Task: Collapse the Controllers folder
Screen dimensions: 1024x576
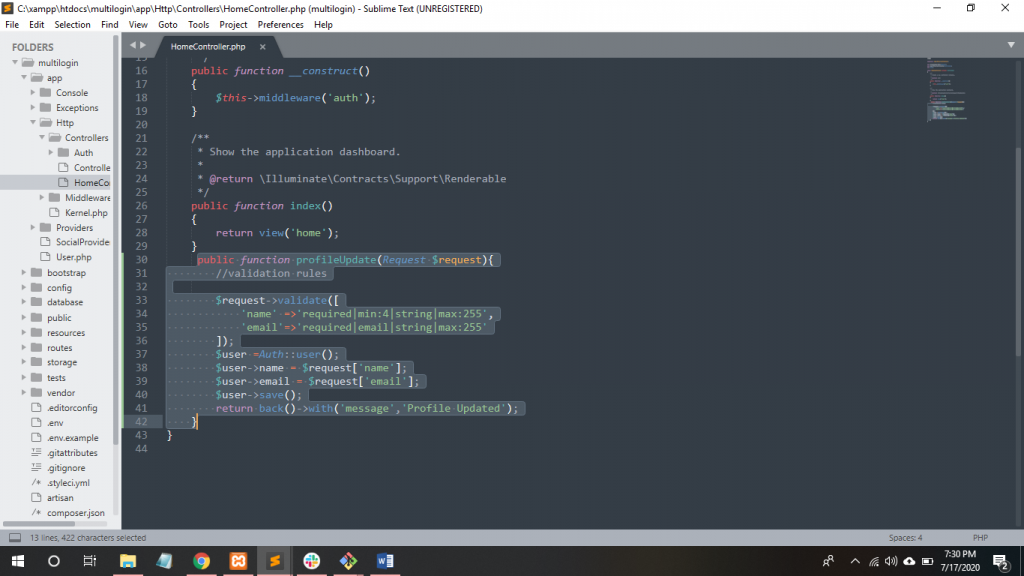Action: [42, 138]
